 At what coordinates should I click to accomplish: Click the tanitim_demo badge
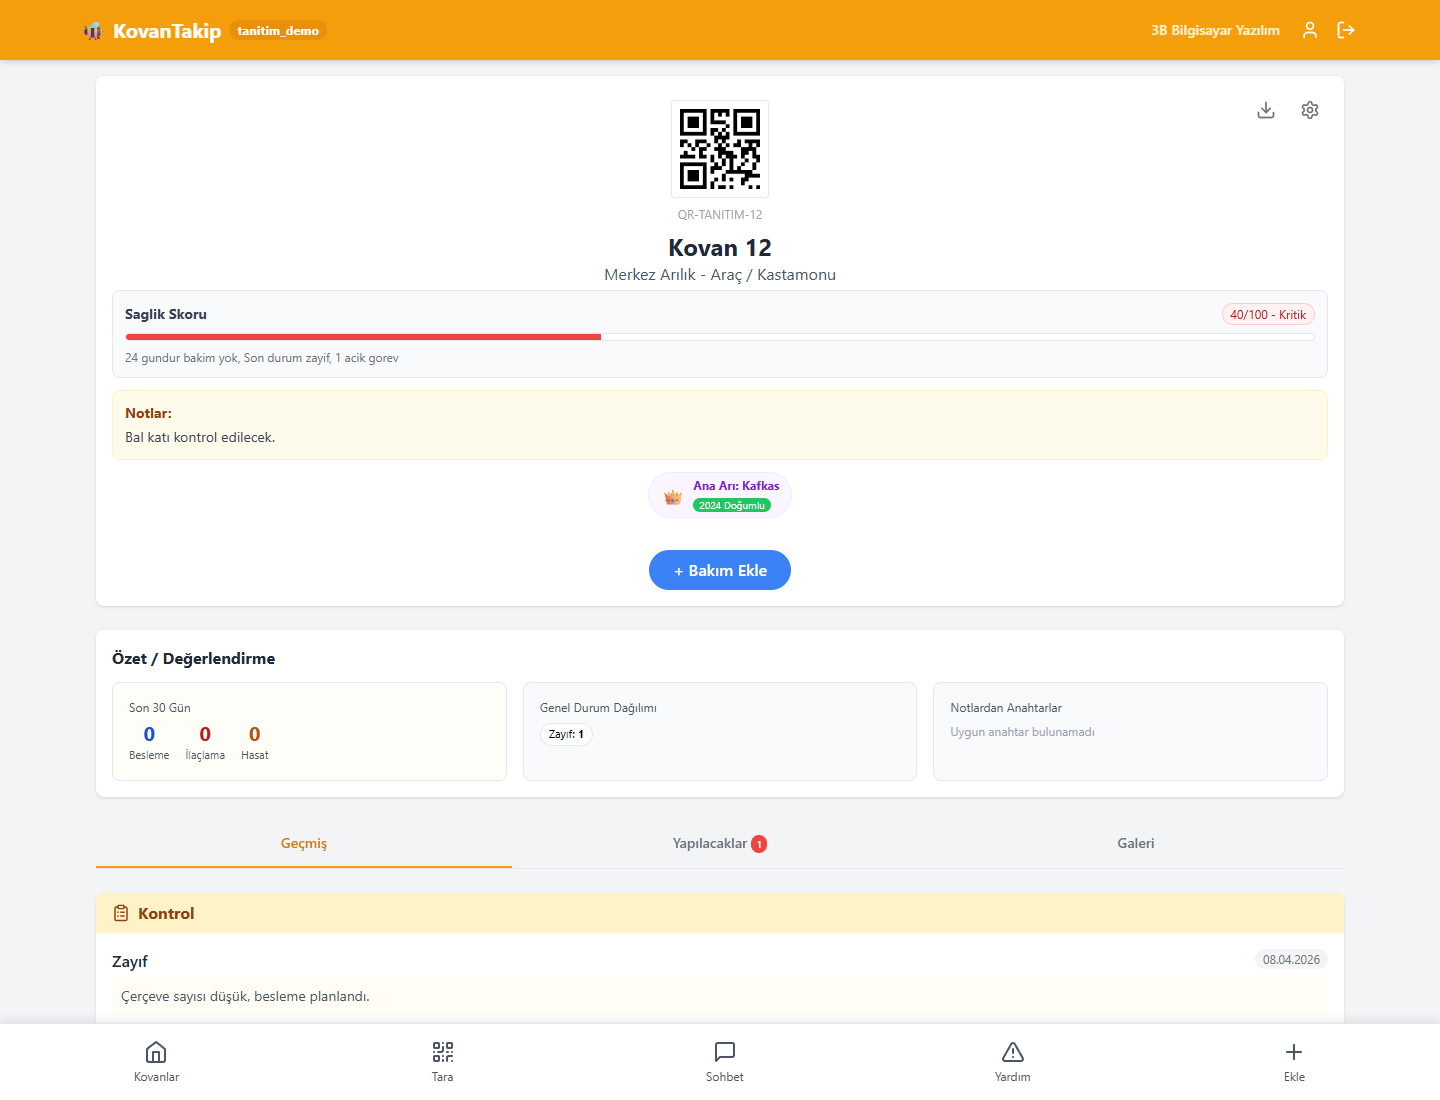(278, 30)
